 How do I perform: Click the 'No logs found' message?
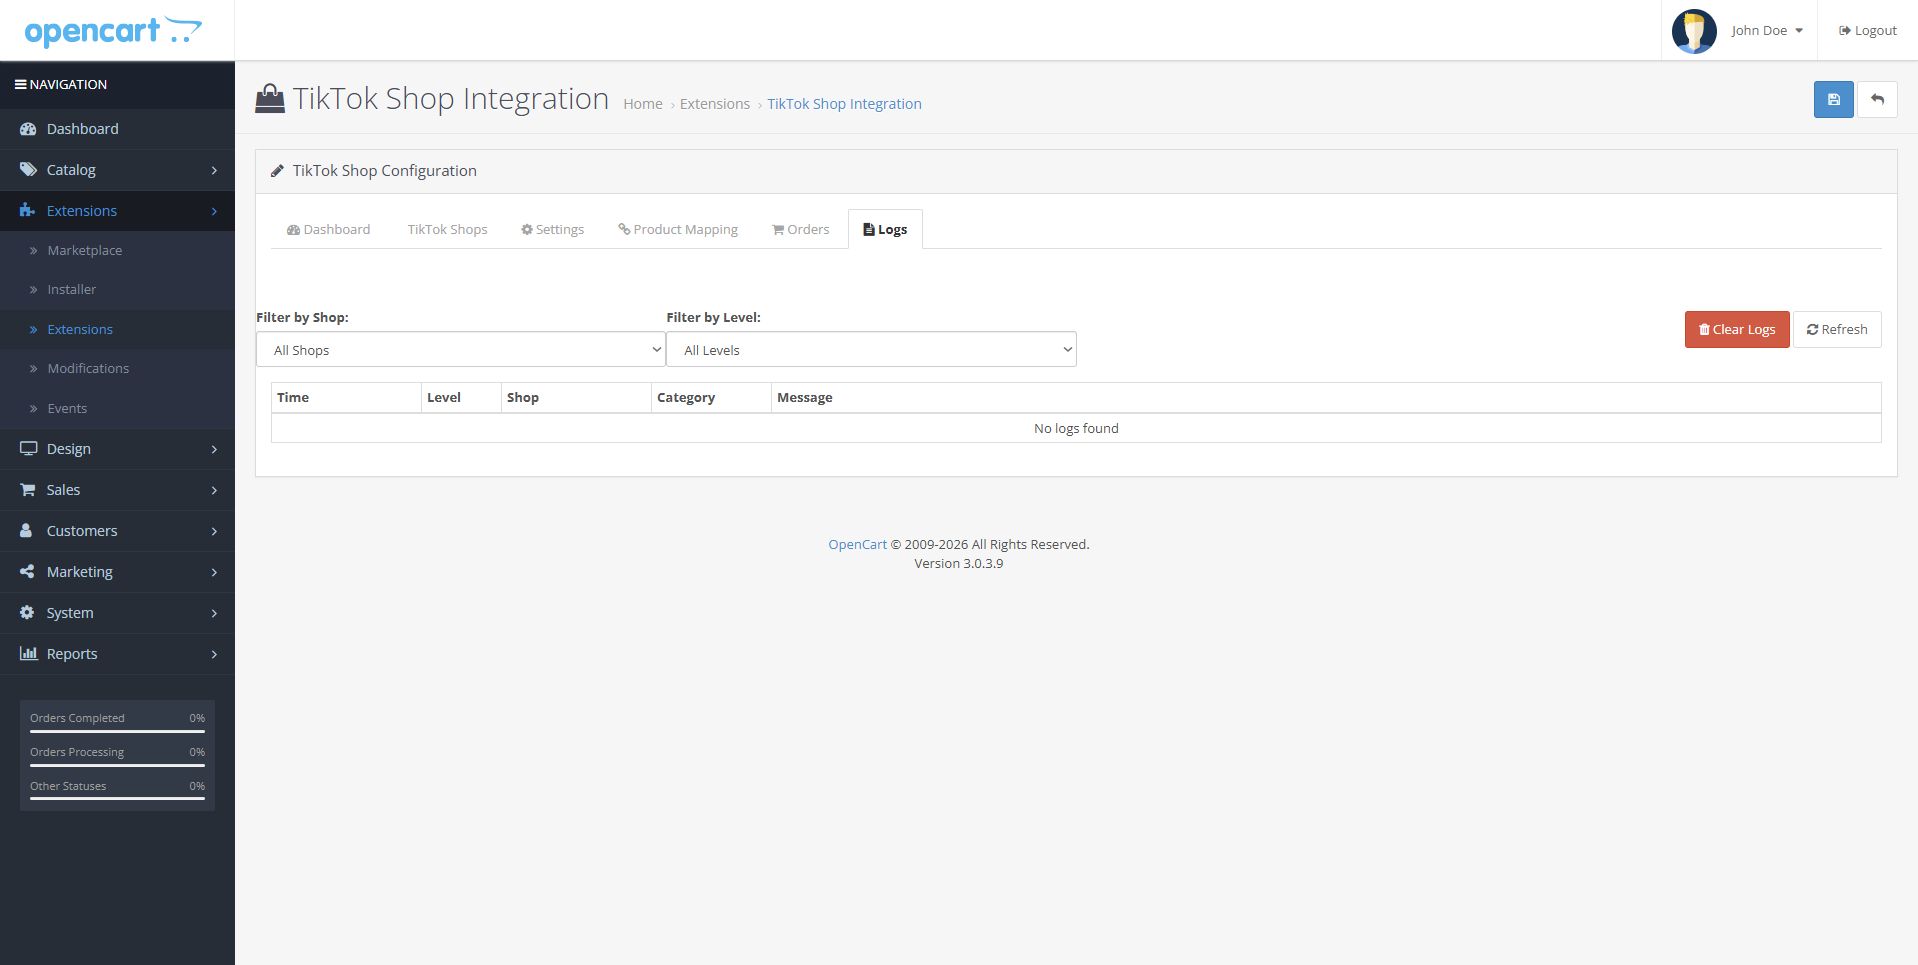[x=1076, y=429]
